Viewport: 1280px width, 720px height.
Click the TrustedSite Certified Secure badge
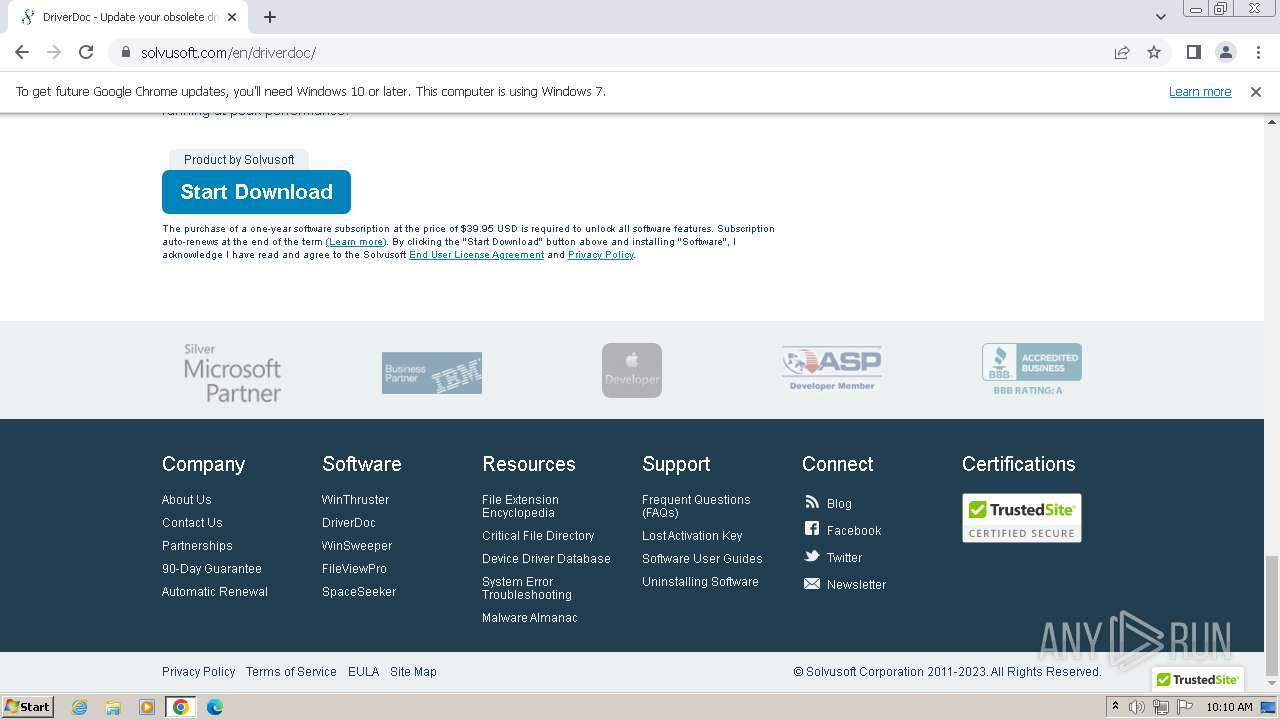1022,518
